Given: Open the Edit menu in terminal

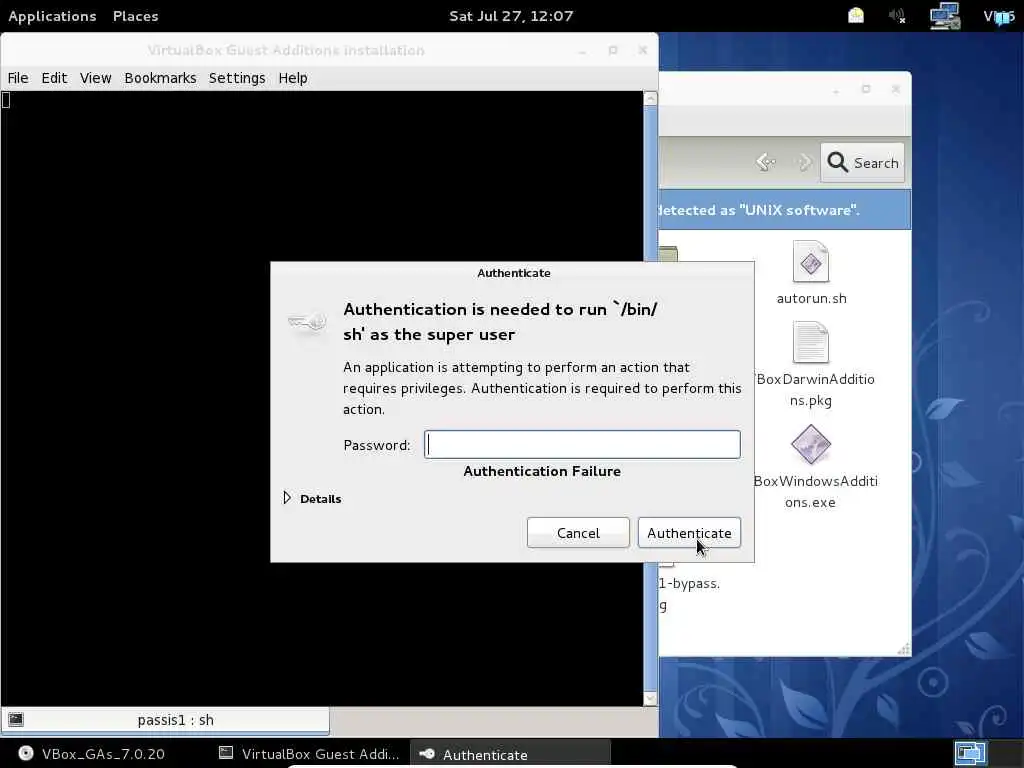Looking at the screenshot, I should tap(54, 78).
